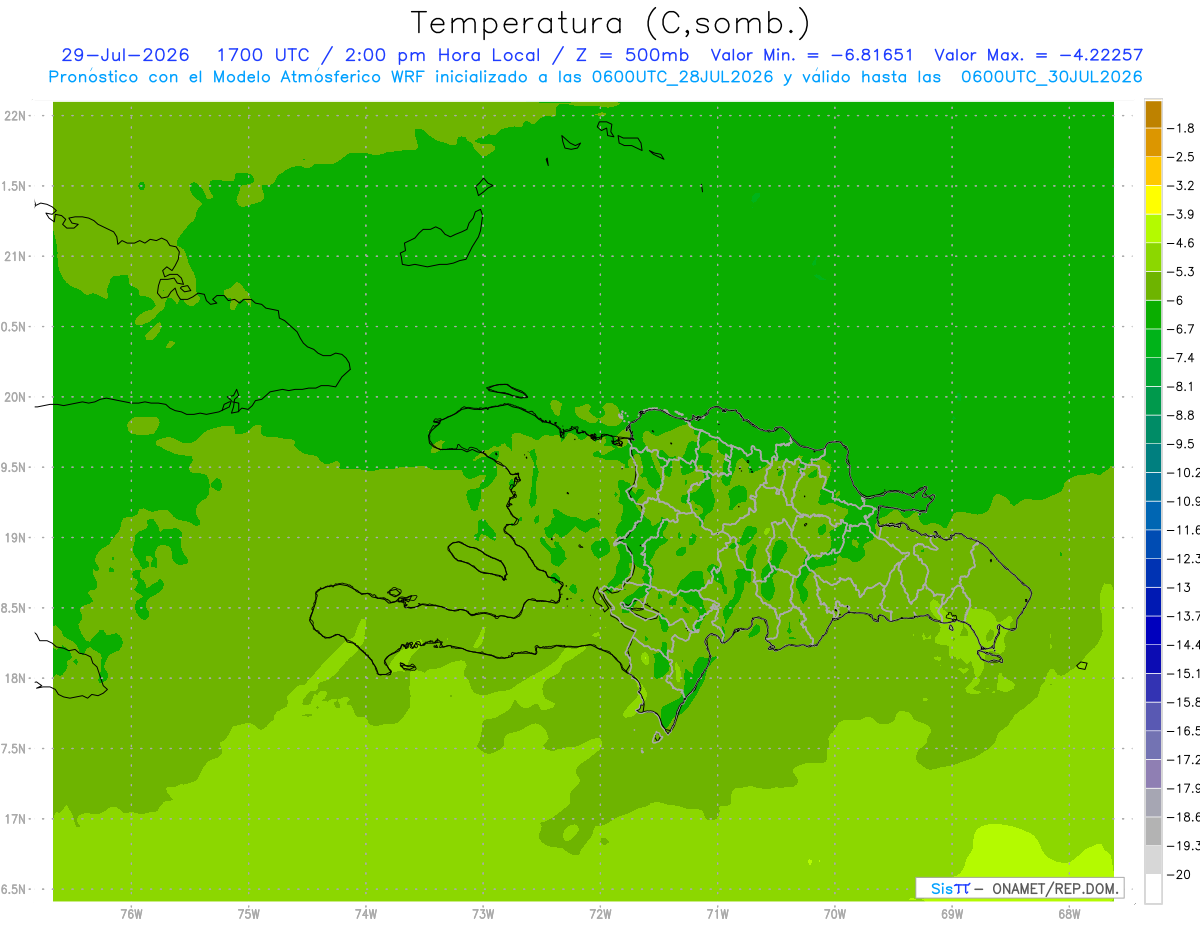Click the legend value '-13'

[1179, 587]
